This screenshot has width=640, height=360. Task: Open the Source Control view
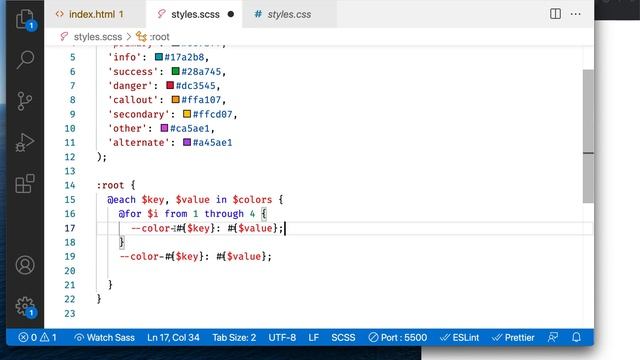(24, 101)
